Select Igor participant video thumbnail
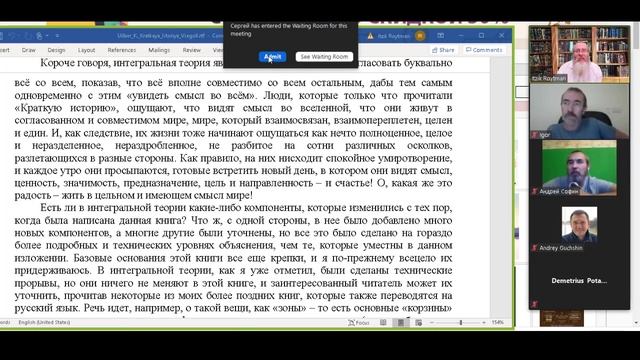The height and width of the screenshot is (360, 640). pyautogui.click(x=579, y=111)
